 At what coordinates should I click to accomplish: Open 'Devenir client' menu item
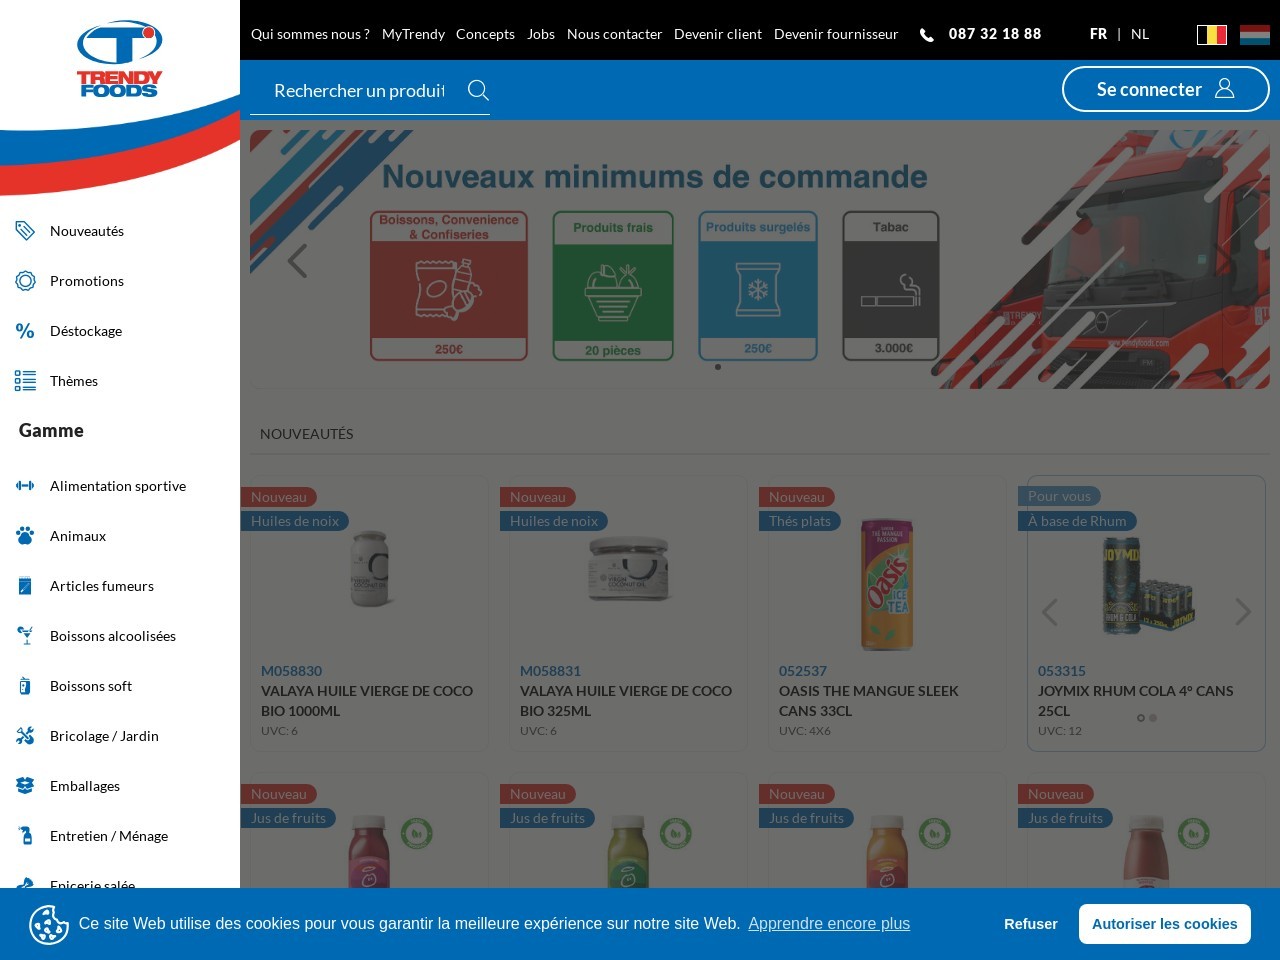click(x=718, y=34)
